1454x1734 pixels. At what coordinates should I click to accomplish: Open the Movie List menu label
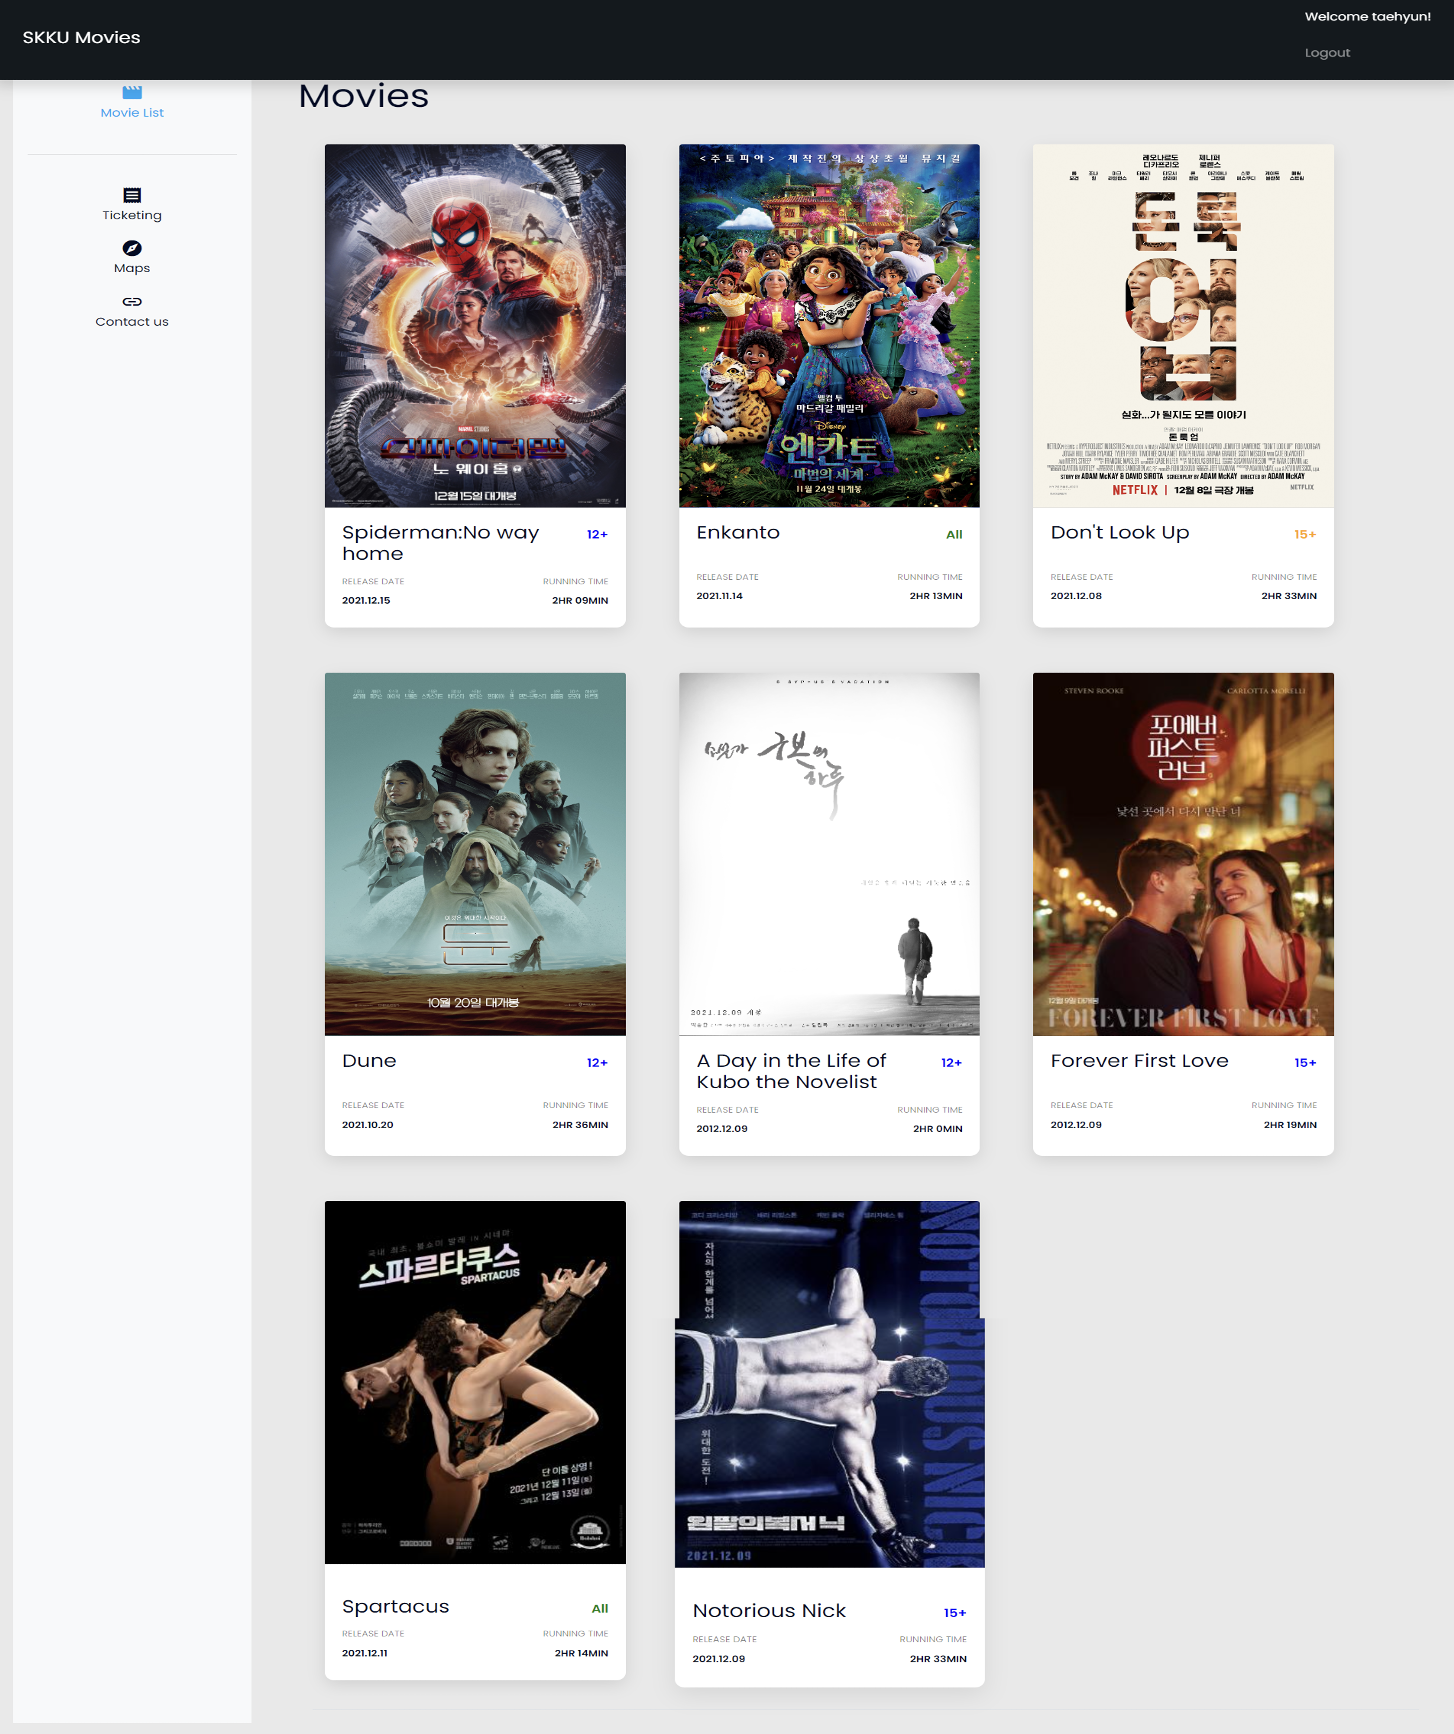132,113
